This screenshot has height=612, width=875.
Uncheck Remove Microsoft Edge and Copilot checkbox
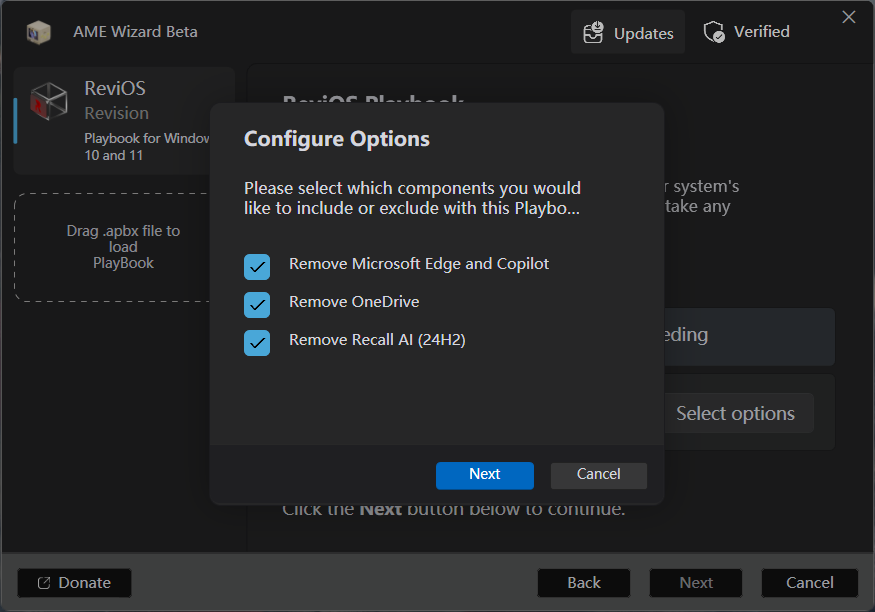pos(257,266)
